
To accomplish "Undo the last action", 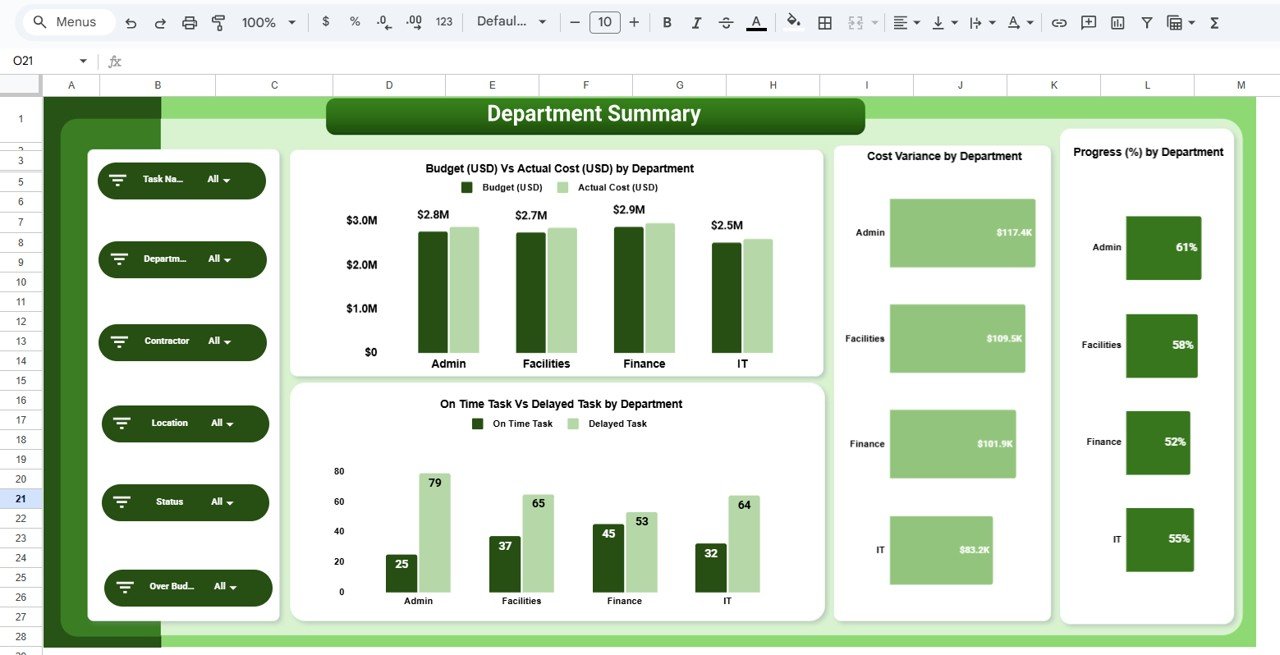I will click(131, 21).
